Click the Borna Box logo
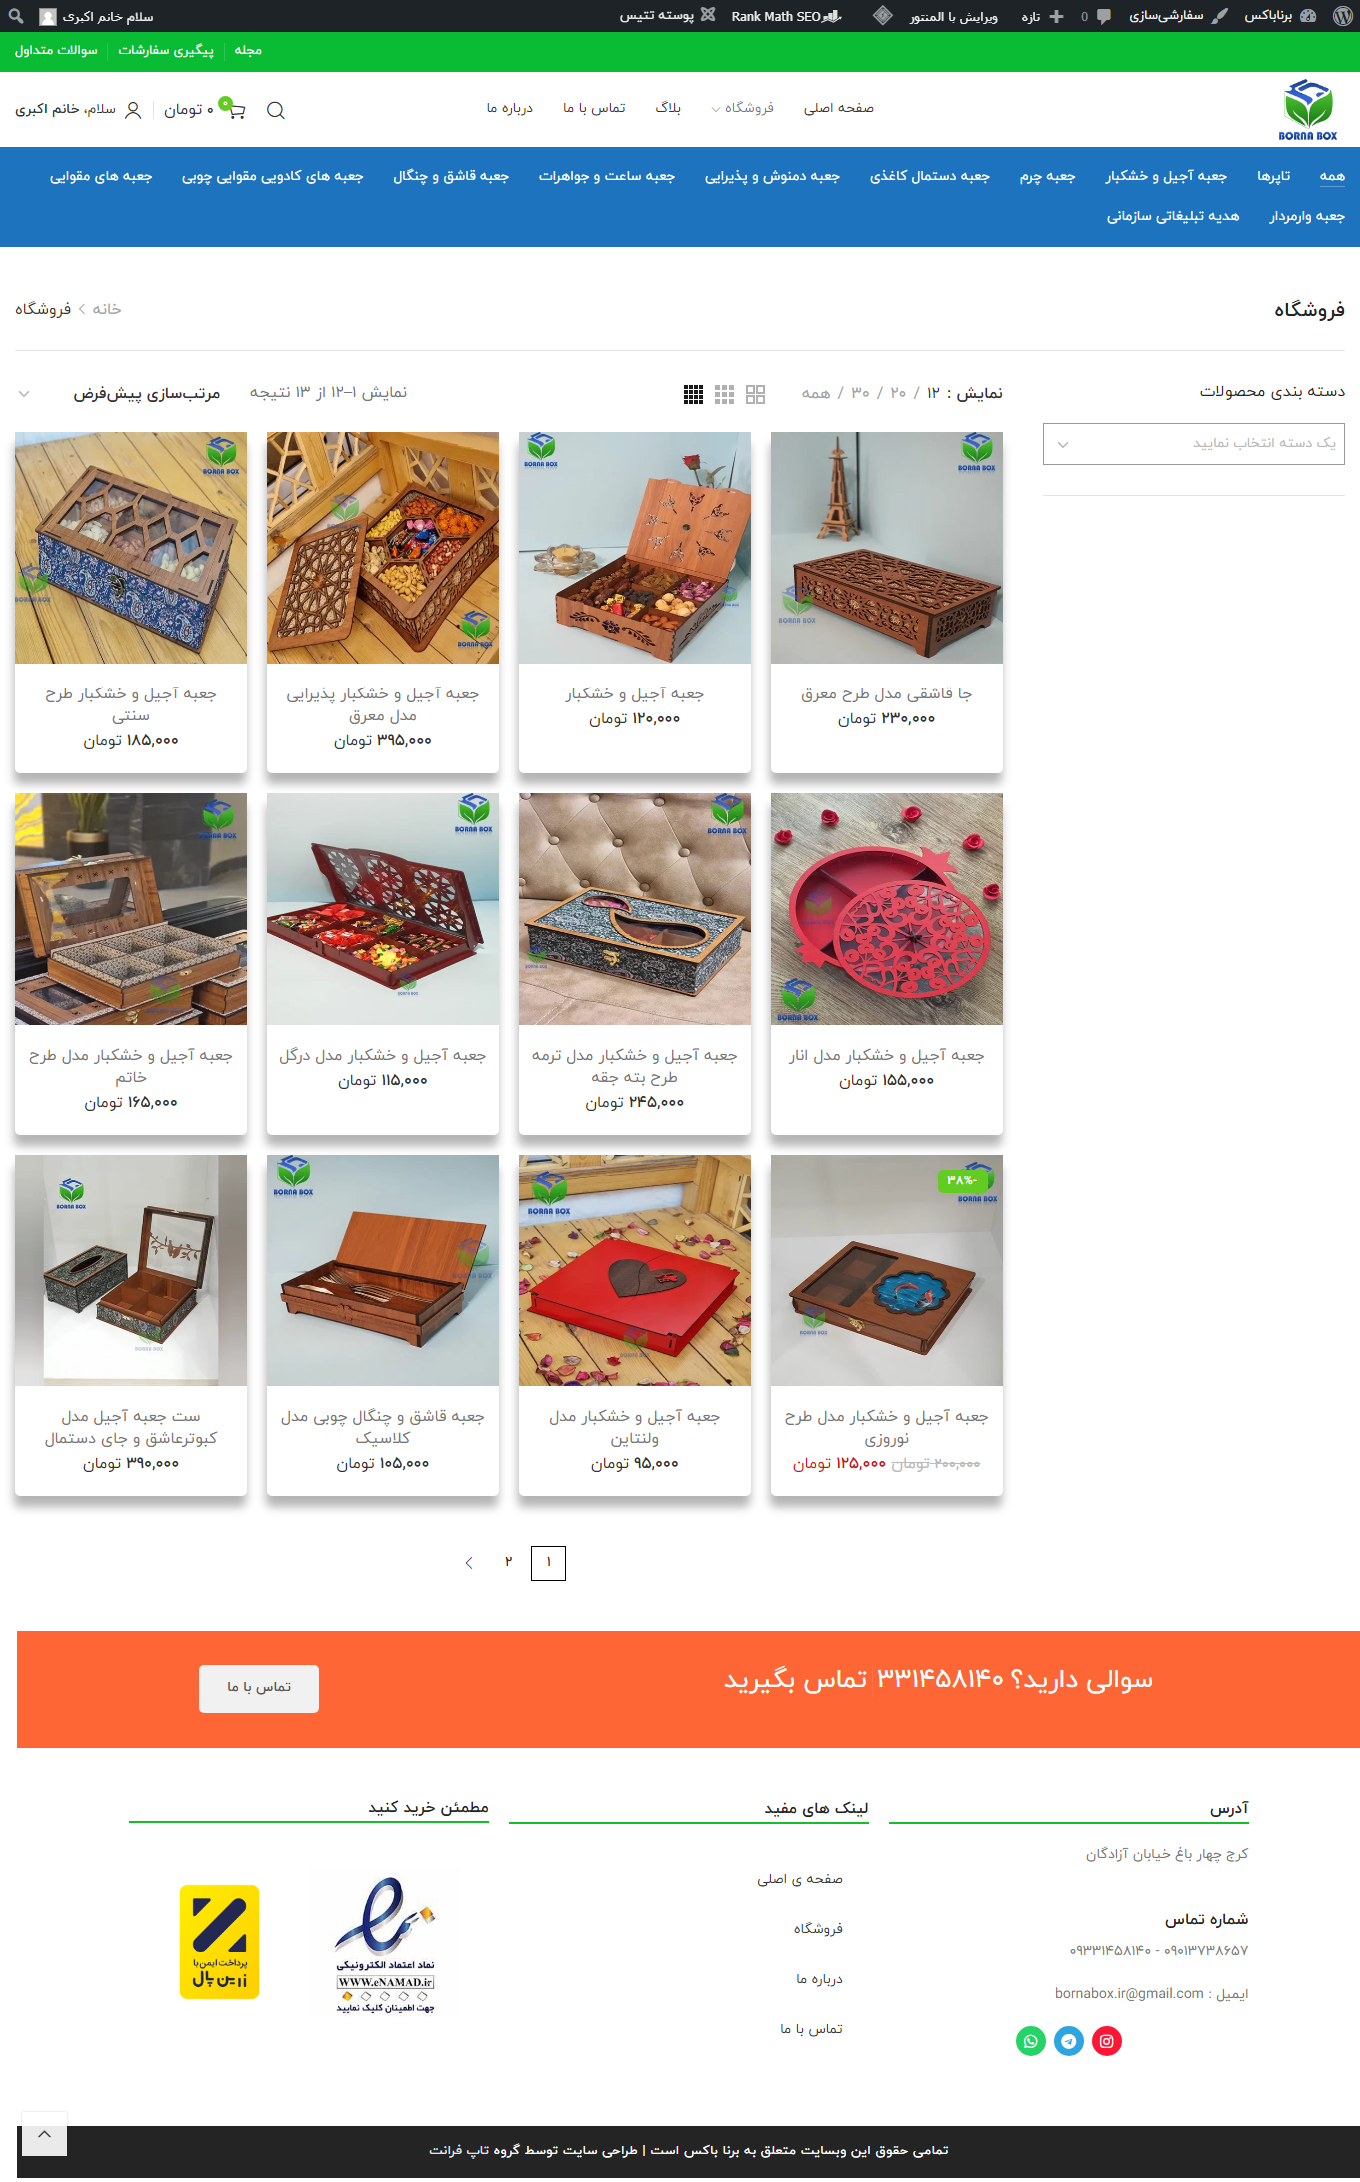This screenshot has height=2182, width=1360. tap(1308, 110)
